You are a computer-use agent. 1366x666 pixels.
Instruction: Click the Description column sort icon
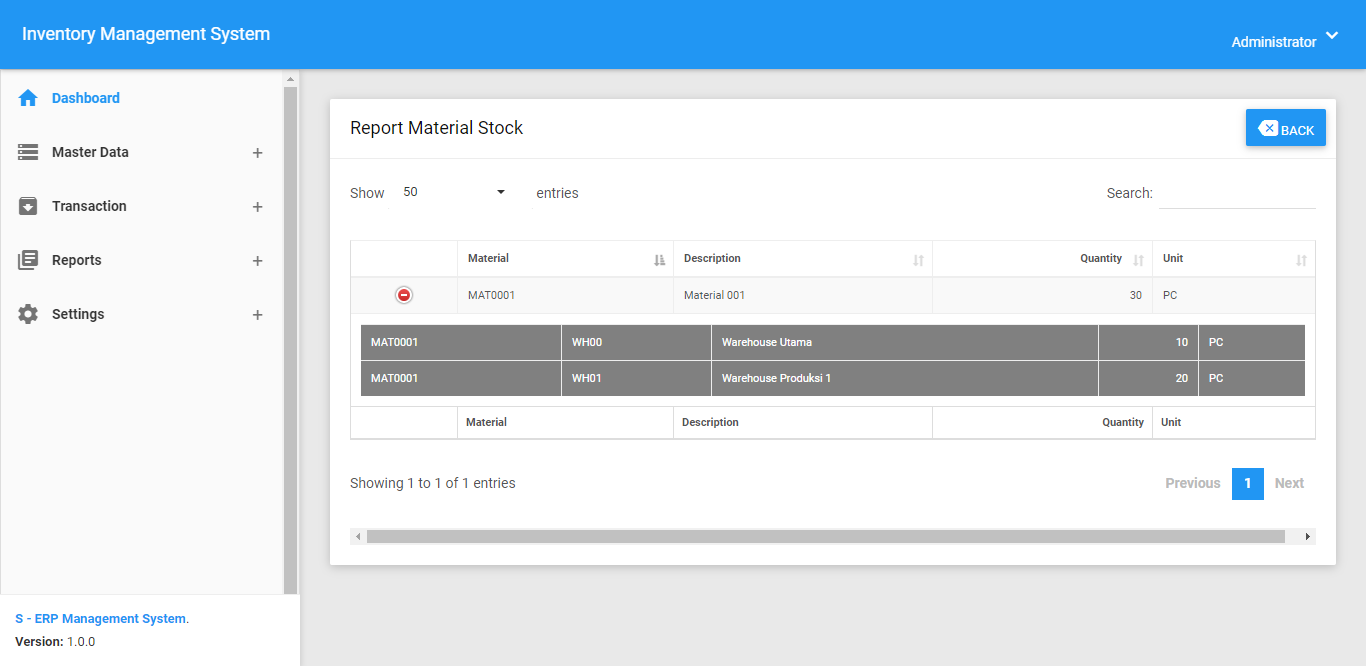click(918, 260)
